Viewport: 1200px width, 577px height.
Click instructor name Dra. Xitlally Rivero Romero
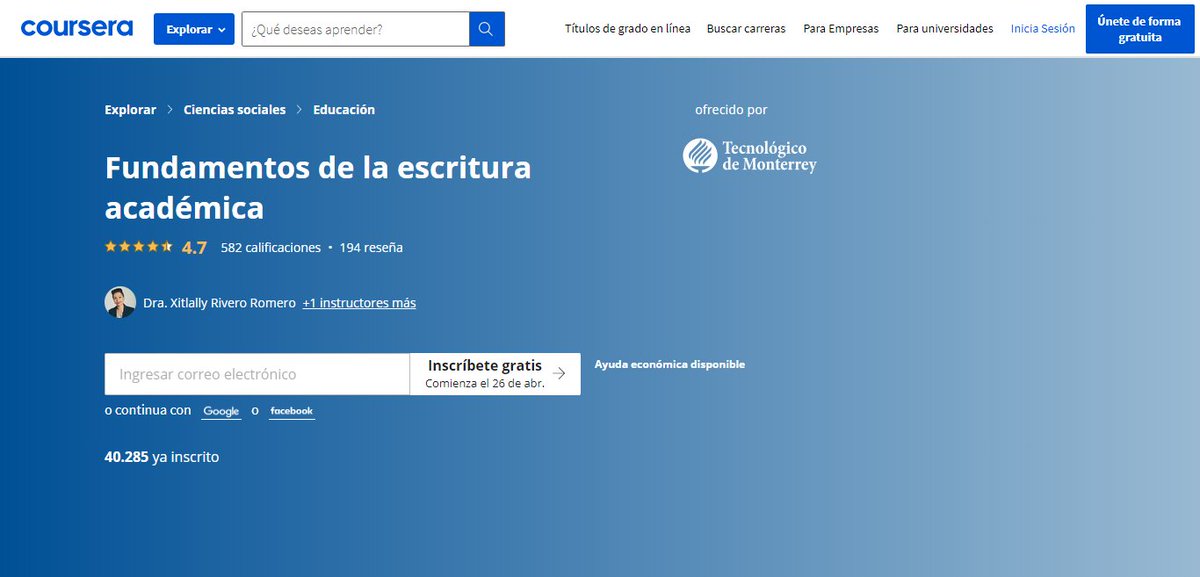tap(220, 303)
